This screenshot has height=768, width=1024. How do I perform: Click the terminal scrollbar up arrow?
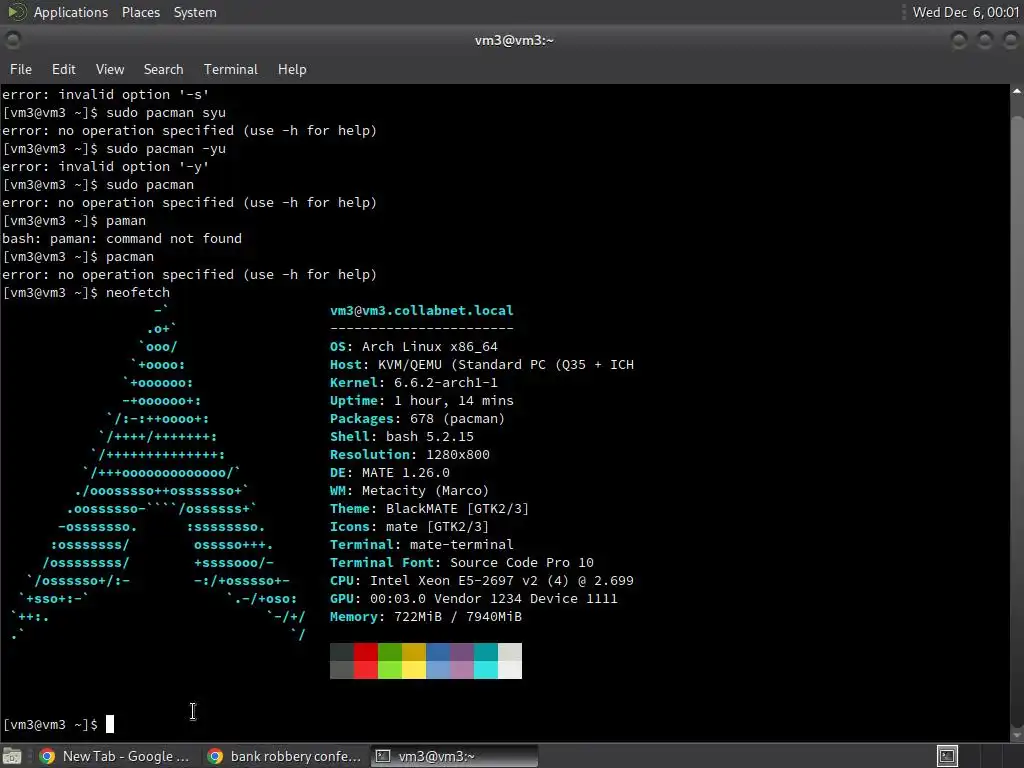click(1017, 91)
